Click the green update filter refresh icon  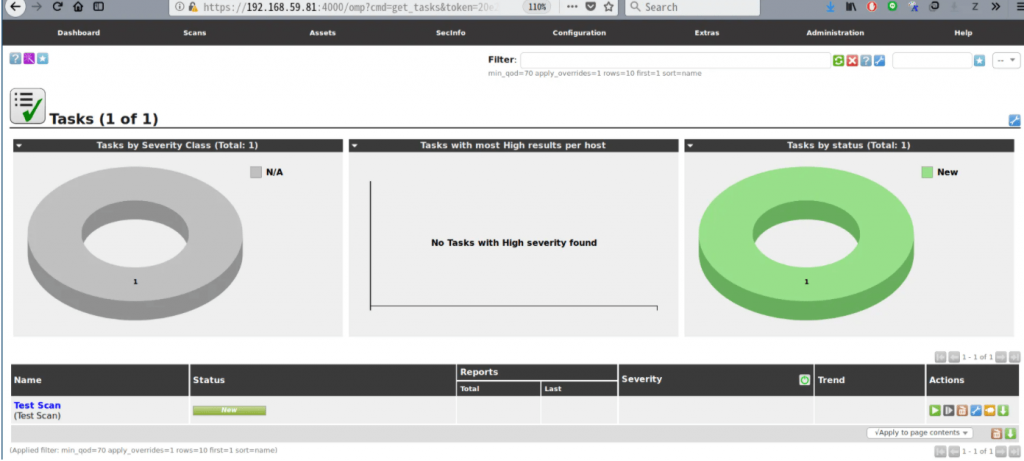(x=839, y=61)
